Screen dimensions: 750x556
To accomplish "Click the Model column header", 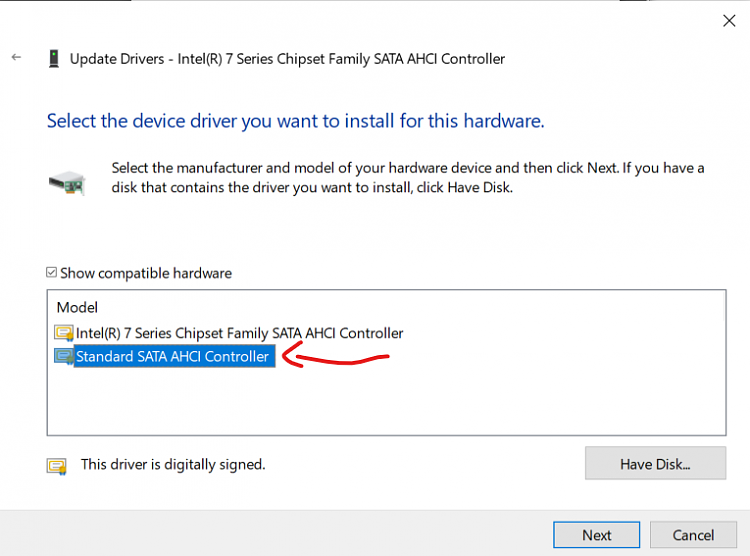I will [x=77, y=307].
